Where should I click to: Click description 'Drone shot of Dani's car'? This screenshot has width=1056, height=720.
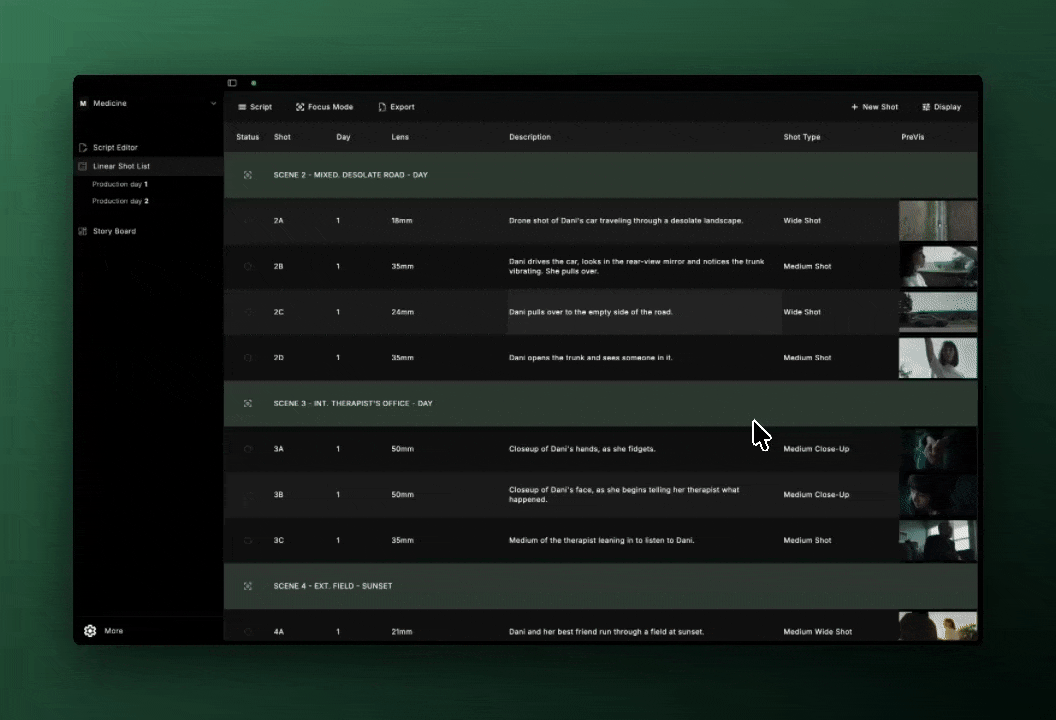coord(626,221)
